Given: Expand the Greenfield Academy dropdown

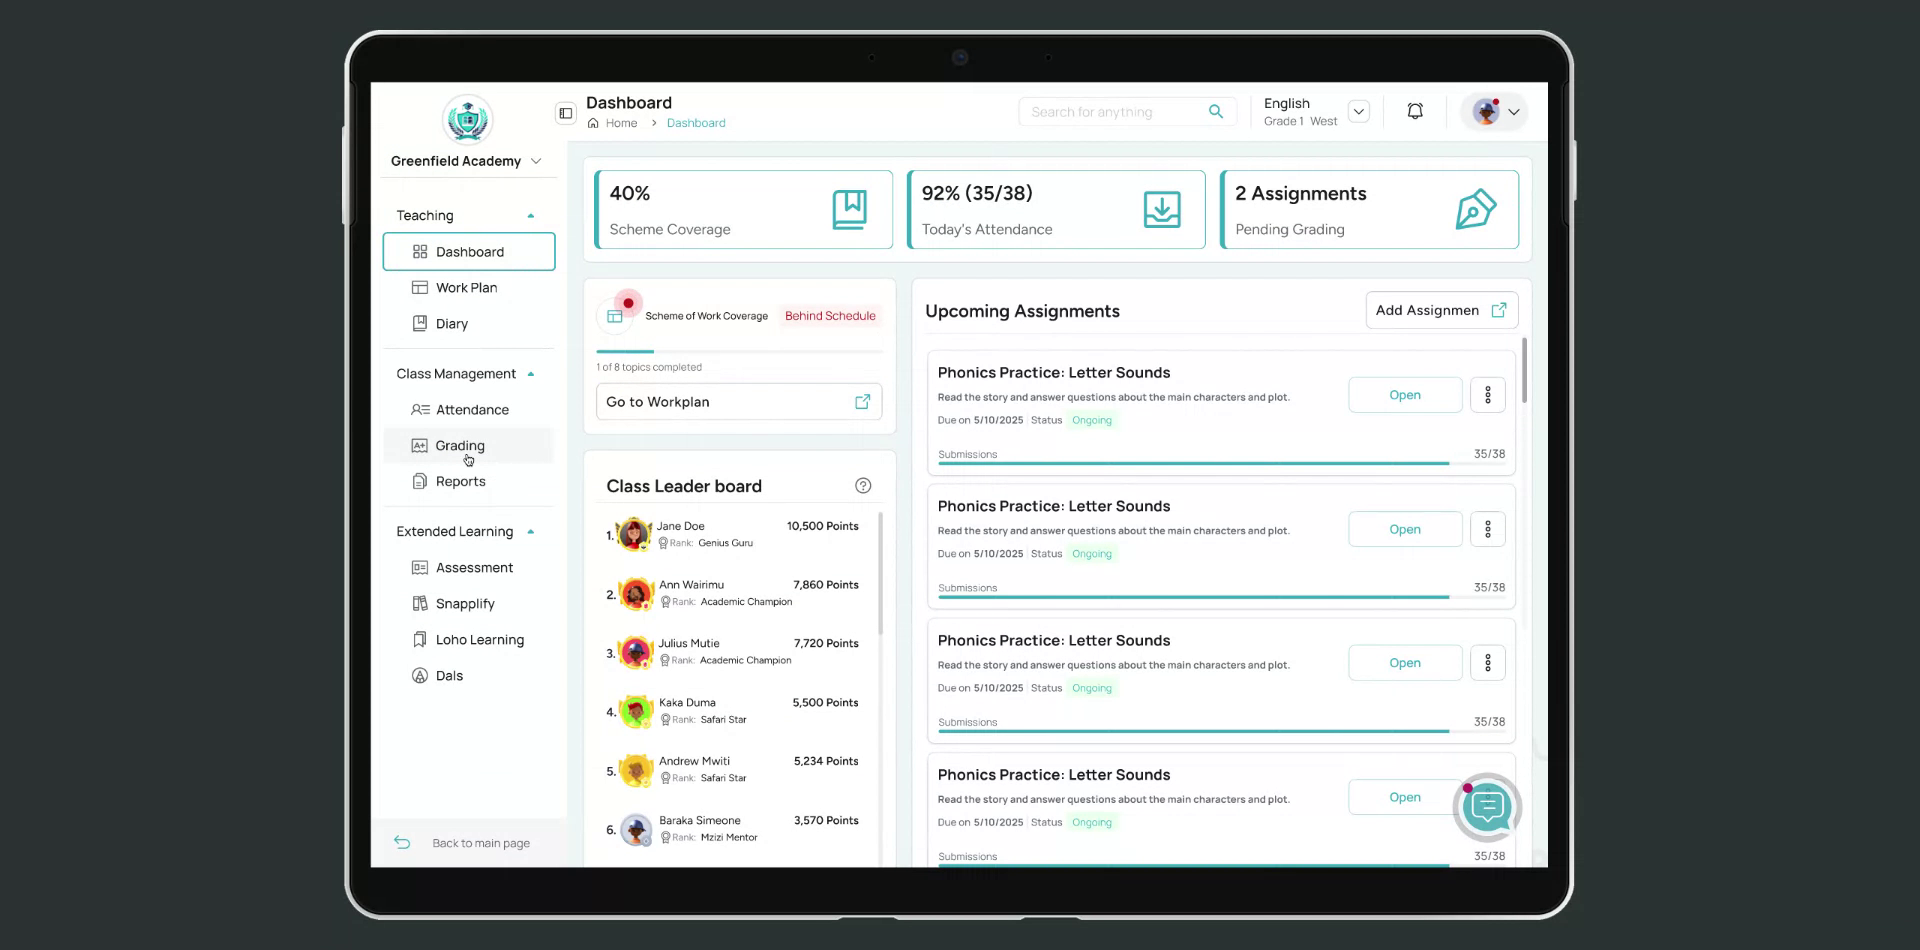Looking at the screenshot, I should pos(537,160).
